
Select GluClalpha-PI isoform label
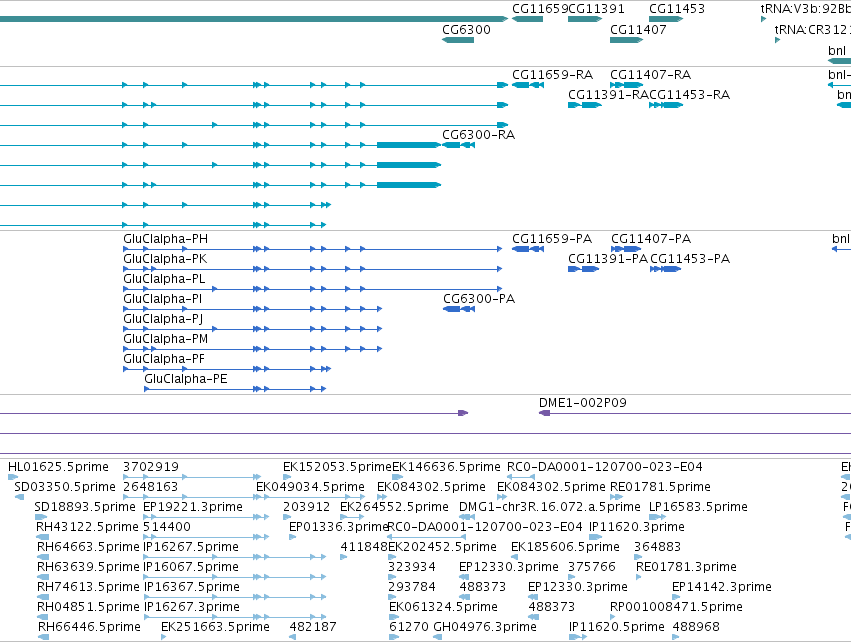[162, 299]
